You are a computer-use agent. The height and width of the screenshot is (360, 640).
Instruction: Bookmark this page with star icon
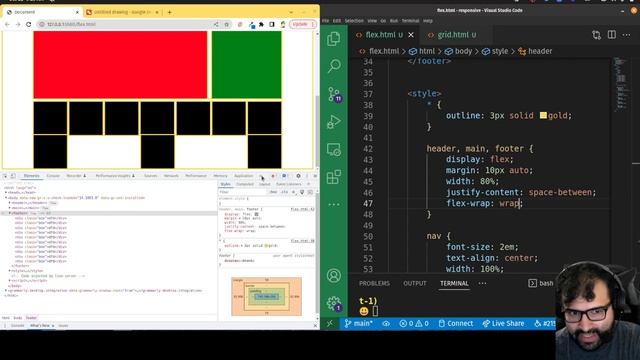coord(227,24)
